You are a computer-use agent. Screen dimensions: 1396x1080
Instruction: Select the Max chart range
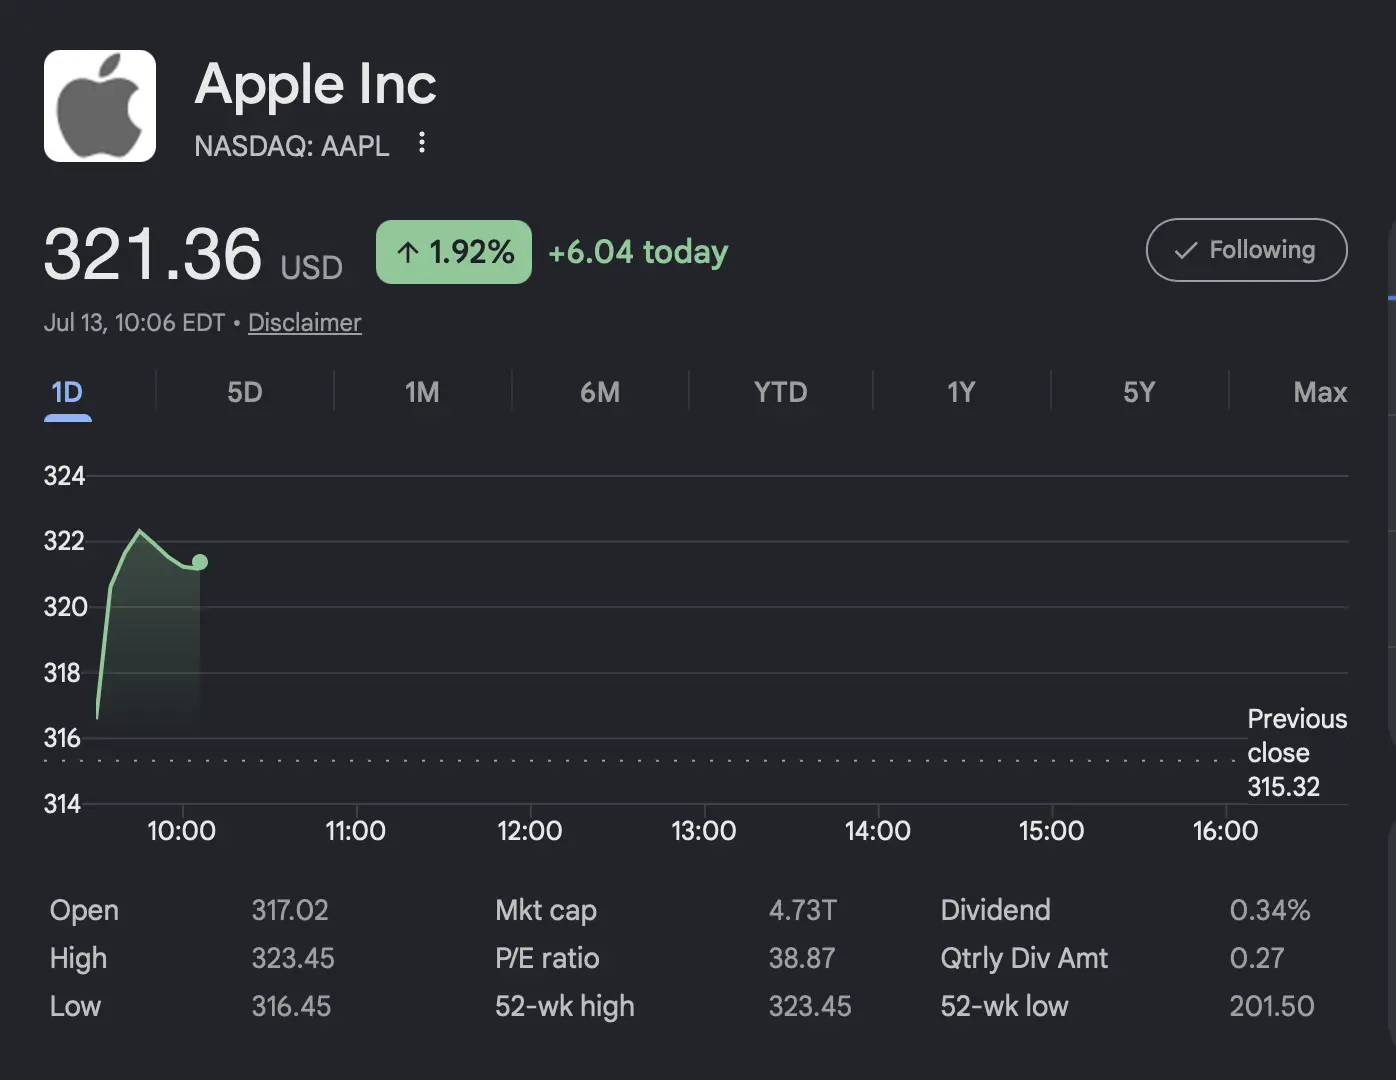click(1320, 392)
